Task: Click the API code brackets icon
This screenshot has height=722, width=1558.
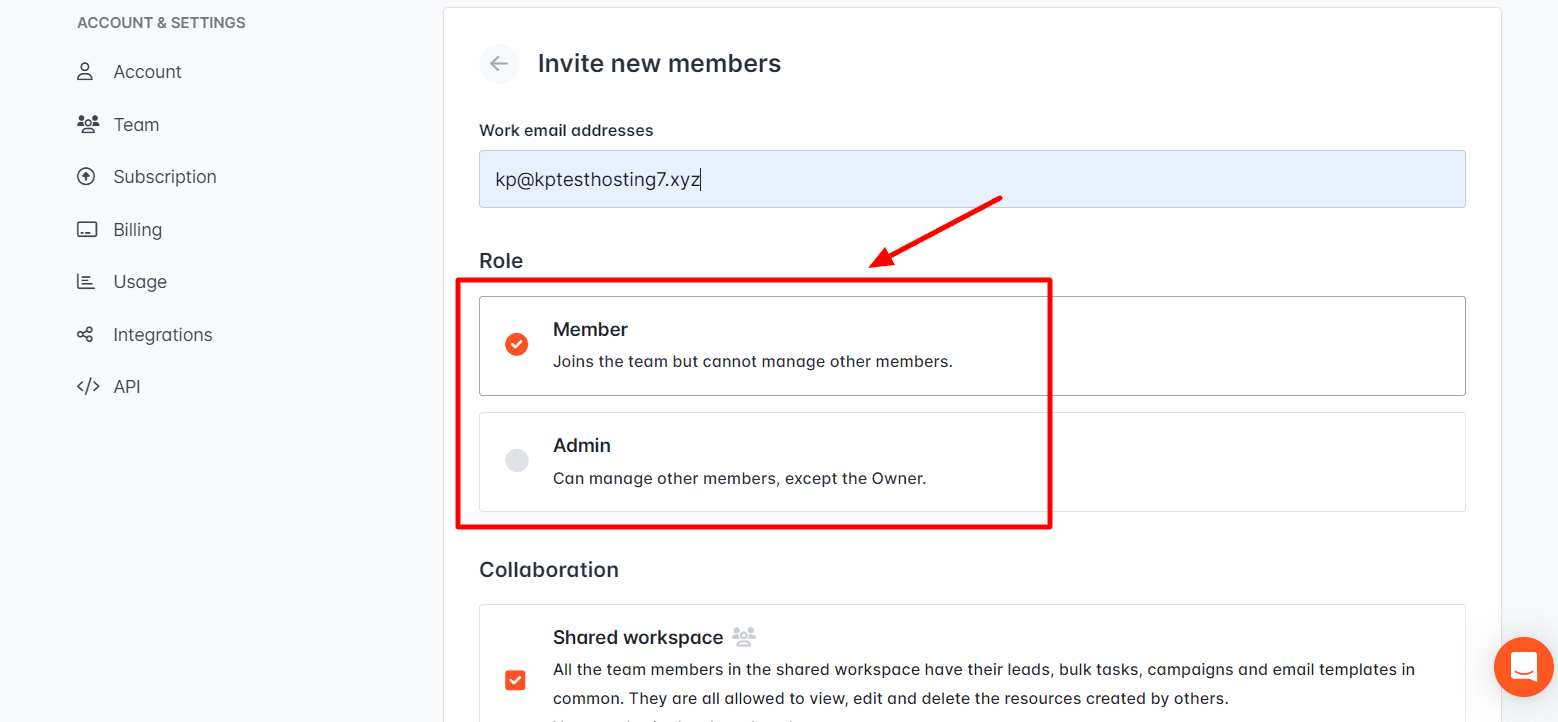Action: coord(88,387)
